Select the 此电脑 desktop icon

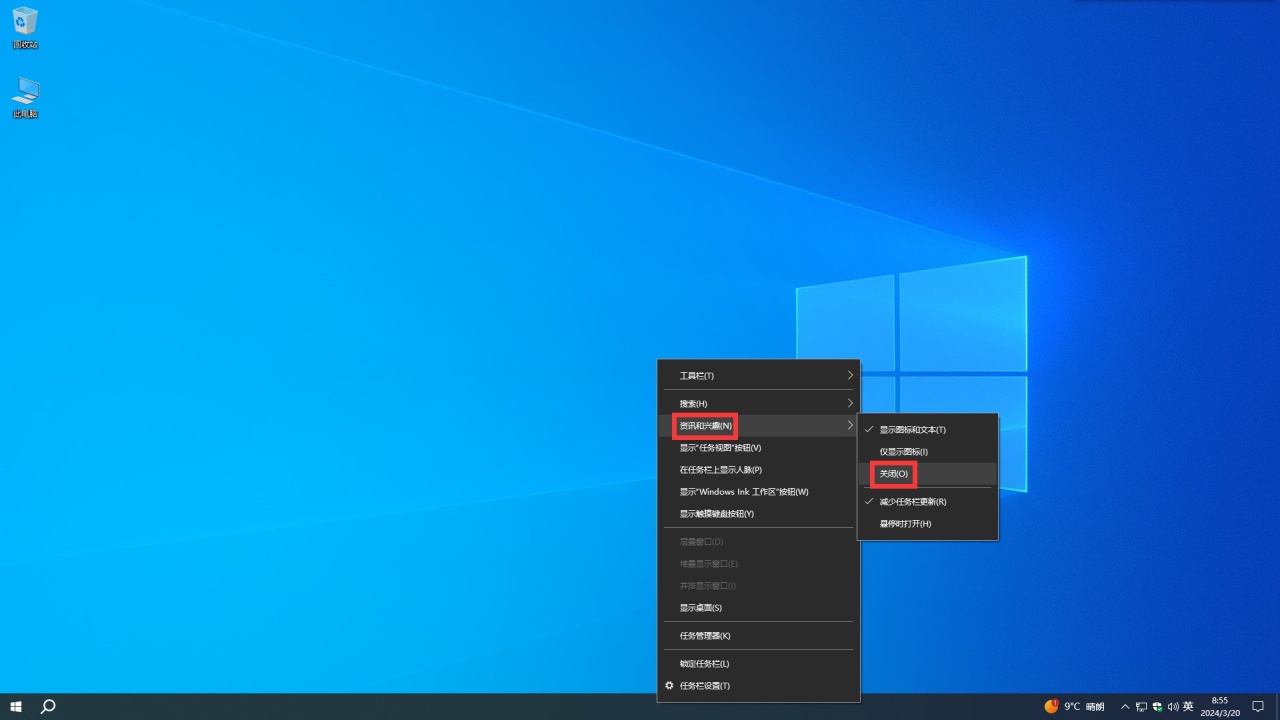click(x=25, y=97)
